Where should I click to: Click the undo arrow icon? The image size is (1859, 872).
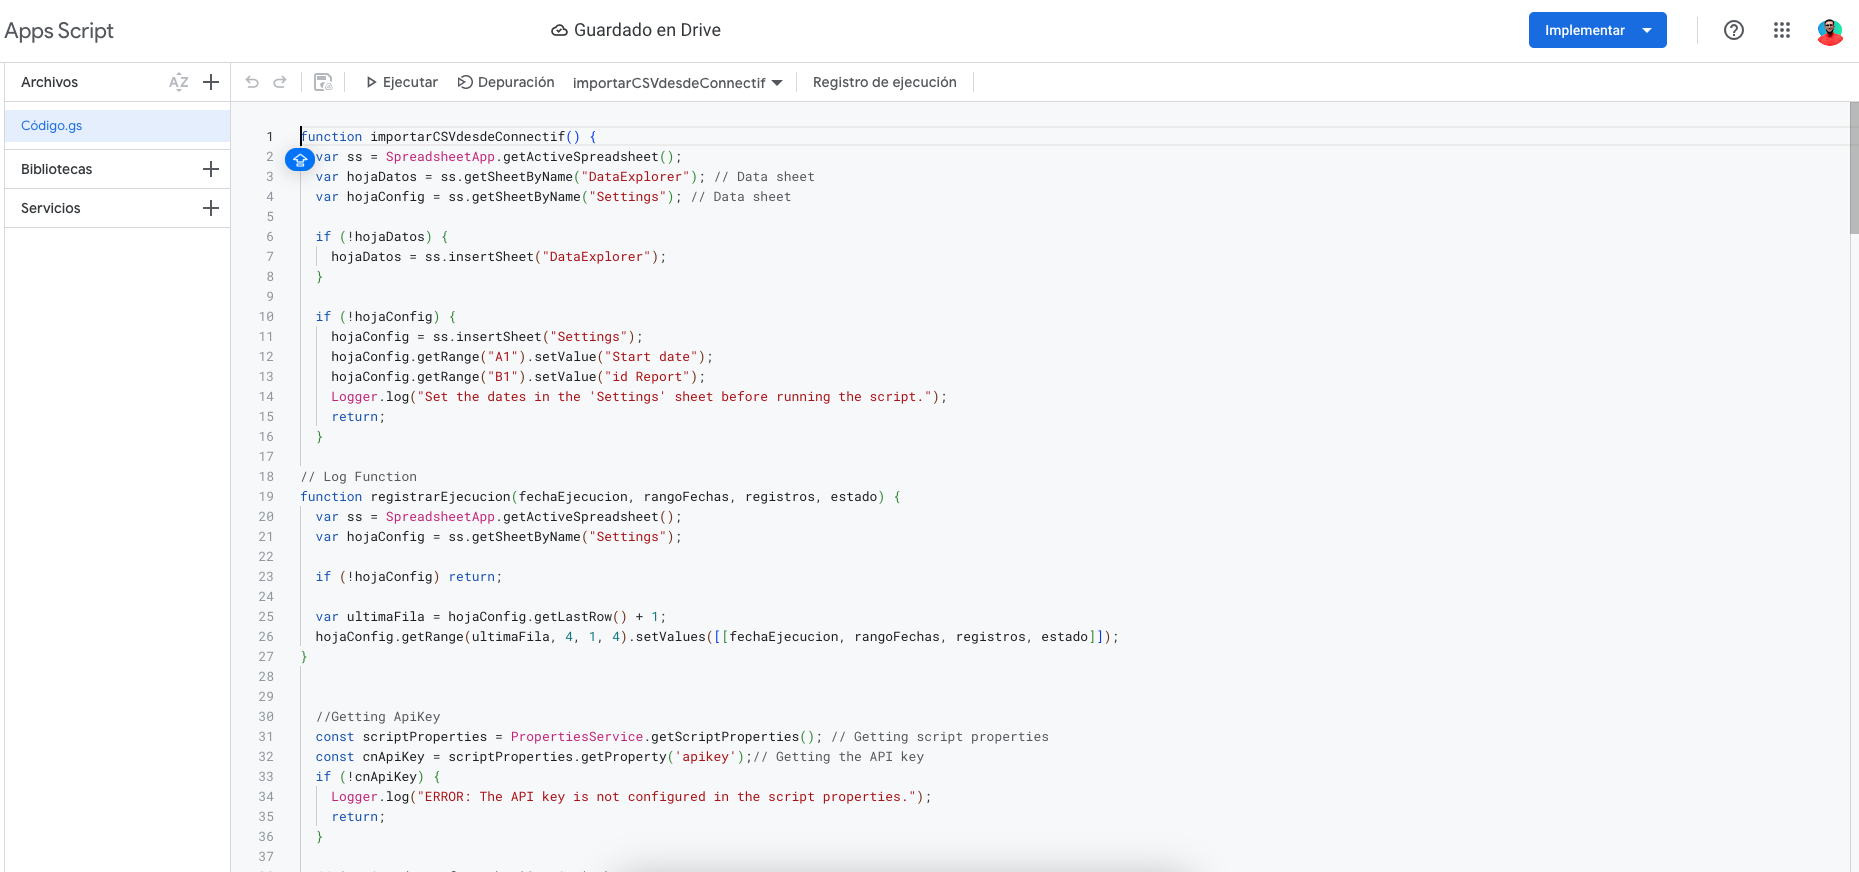[252, 82]
